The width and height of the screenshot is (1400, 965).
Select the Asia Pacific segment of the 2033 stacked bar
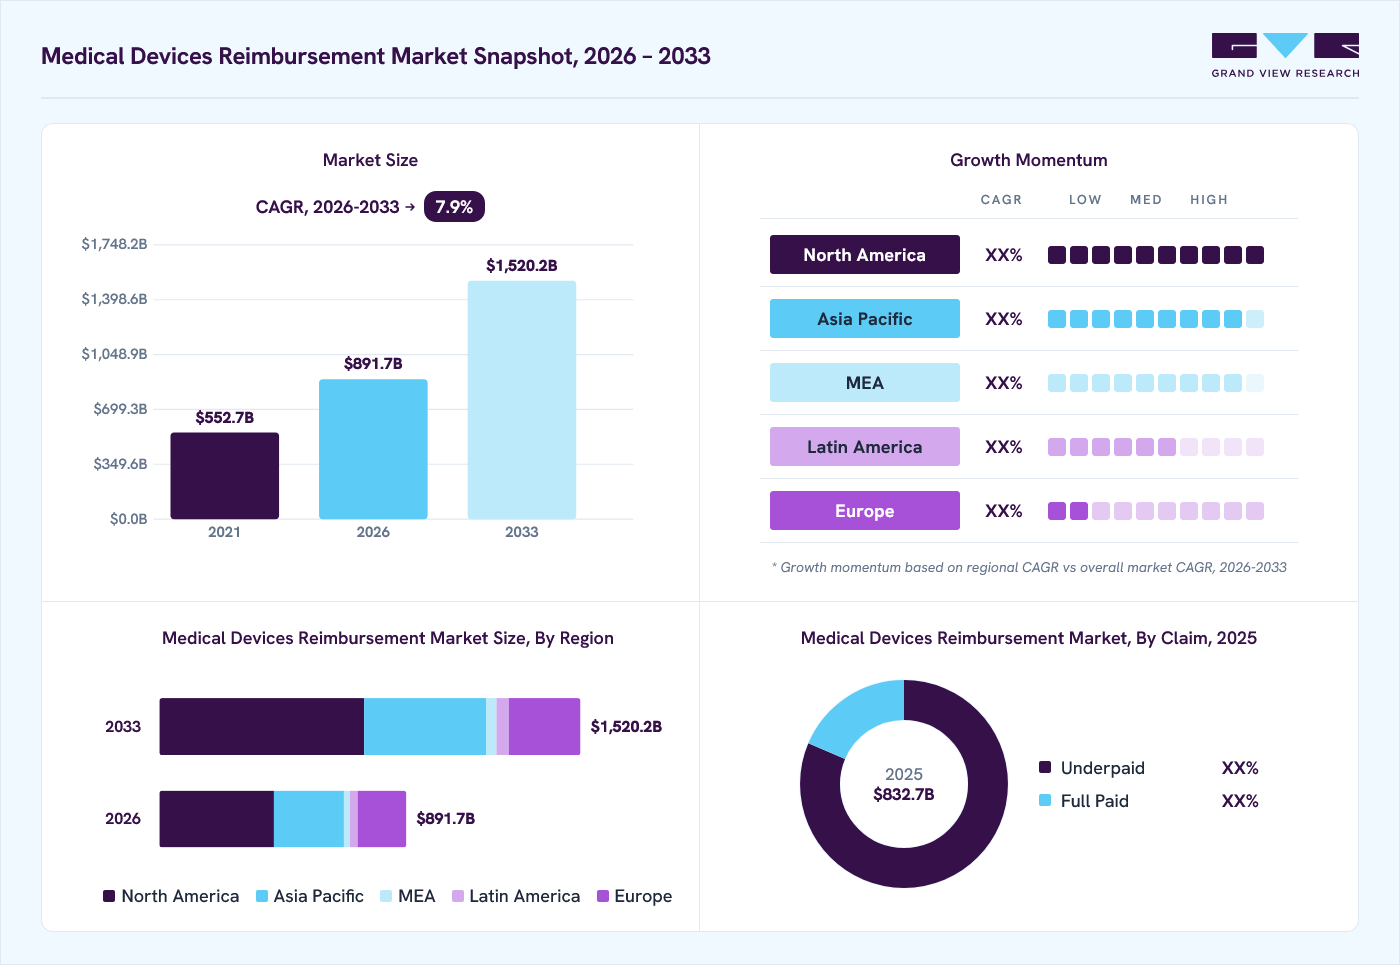425,727
